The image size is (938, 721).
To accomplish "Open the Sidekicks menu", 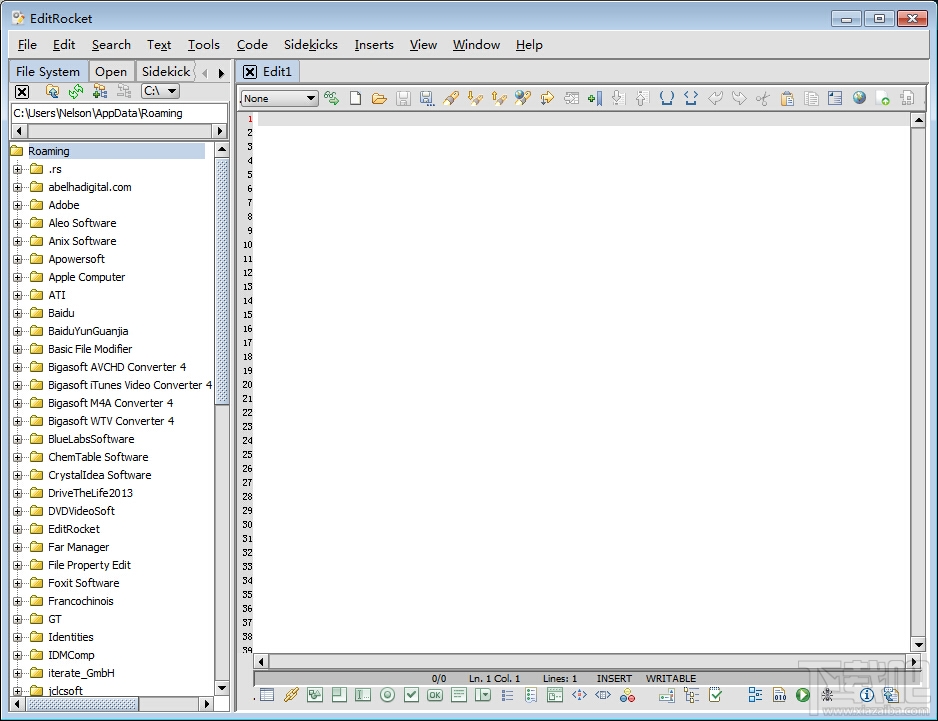I will point(310,44).
